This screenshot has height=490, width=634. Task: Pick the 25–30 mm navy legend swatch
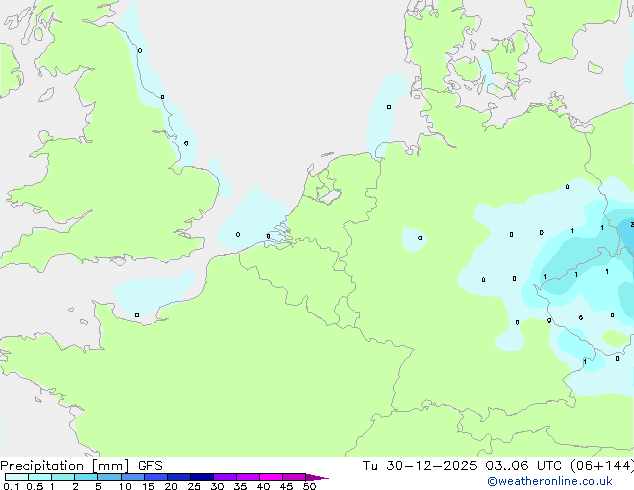coord(202,477)
